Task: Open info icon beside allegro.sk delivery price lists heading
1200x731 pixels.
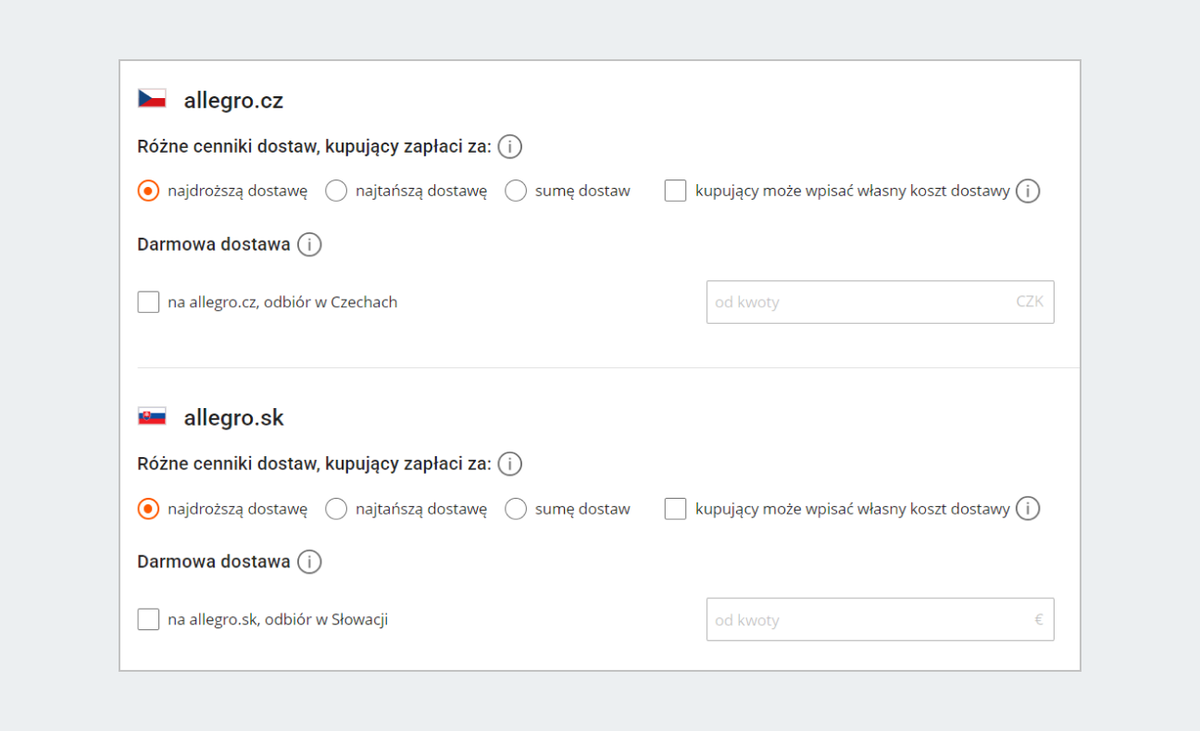Action: pos(510,465)
